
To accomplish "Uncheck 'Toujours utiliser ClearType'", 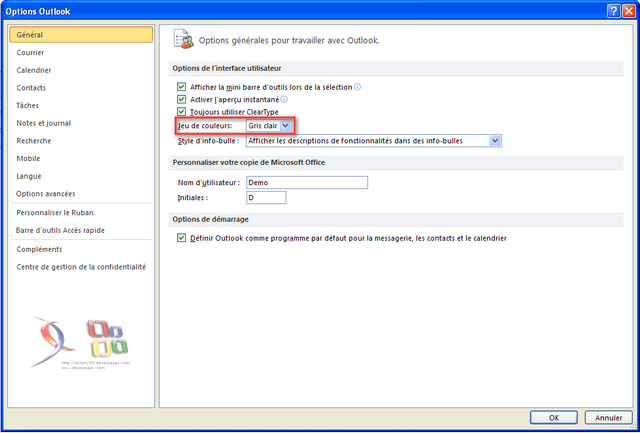I will click(x=181, y=113).
